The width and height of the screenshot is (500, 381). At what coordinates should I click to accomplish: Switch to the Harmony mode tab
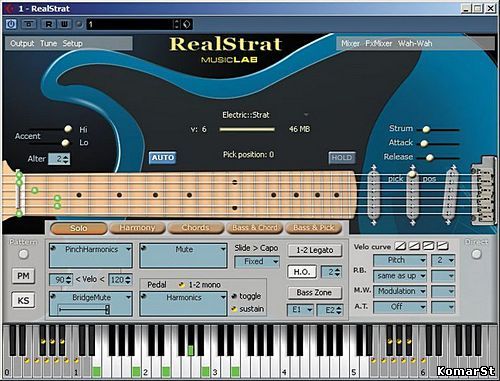tap(137, 228)
